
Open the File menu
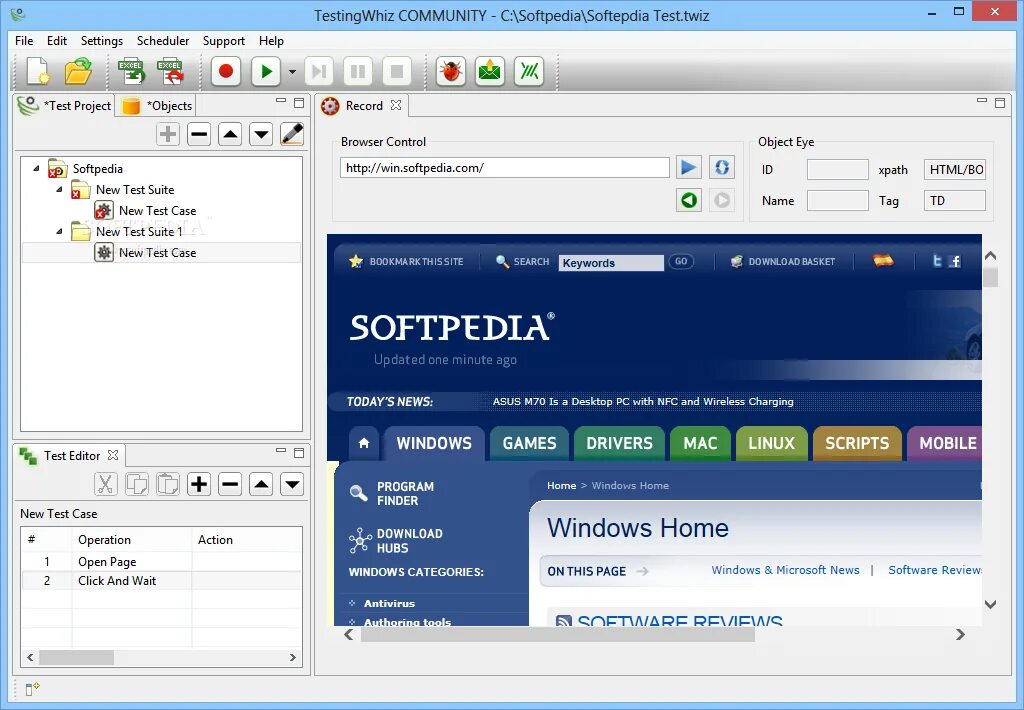click(x=24, y=40)
